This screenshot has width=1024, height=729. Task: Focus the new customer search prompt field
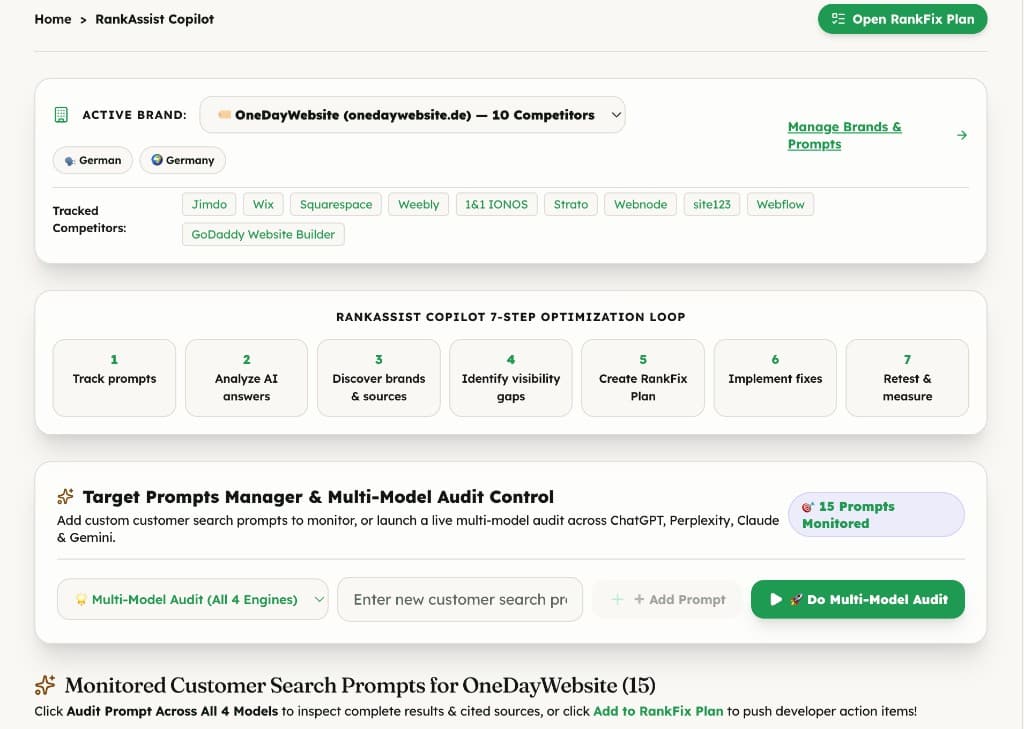460,599
